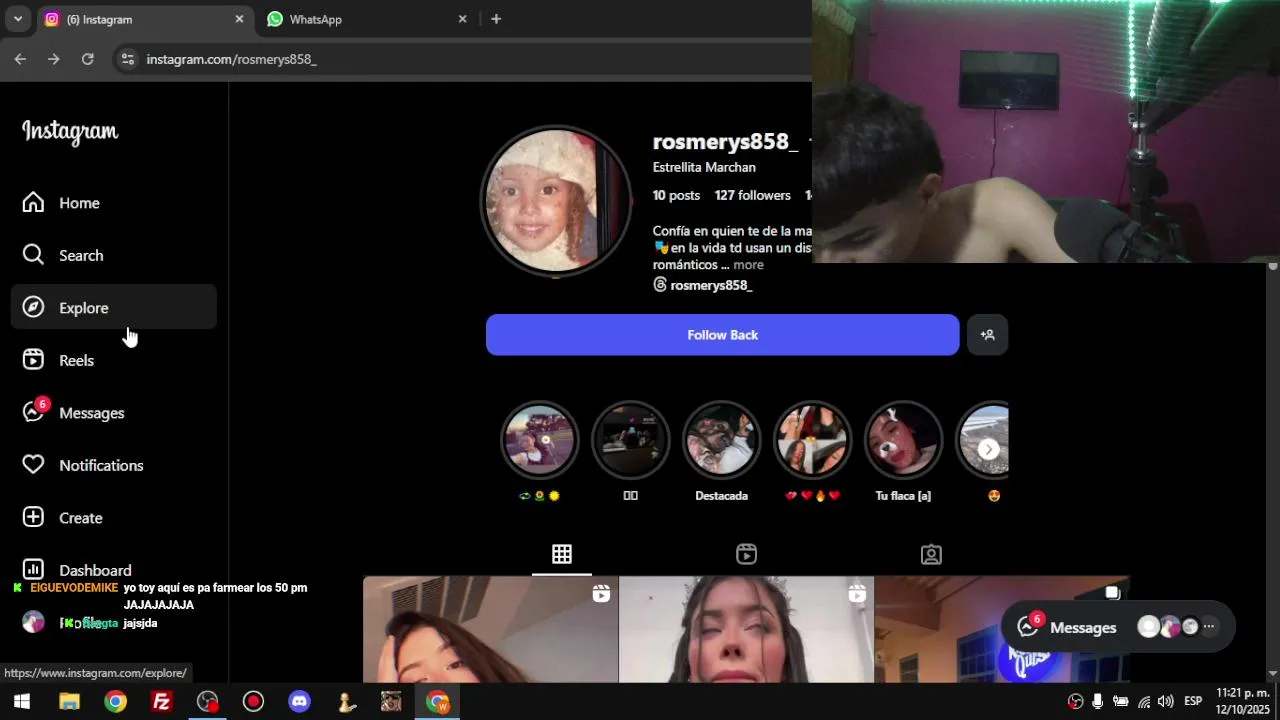Open the Reels section
Image resolution: width=1280 pixels, height=720 pixels.
pyautogui.click(x=114, y=360)
